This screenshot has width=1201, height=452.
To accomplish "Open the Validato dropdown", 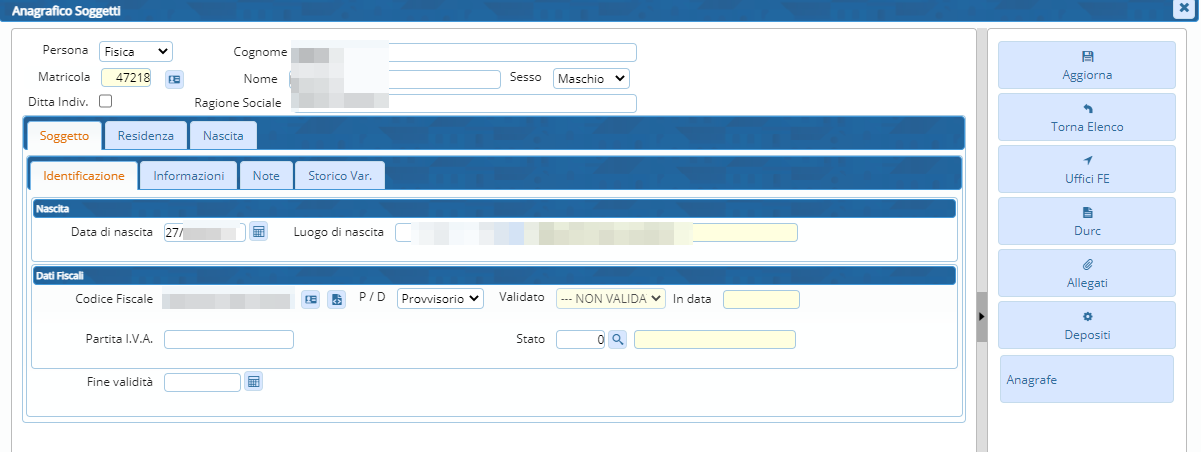I will [610, 298].
